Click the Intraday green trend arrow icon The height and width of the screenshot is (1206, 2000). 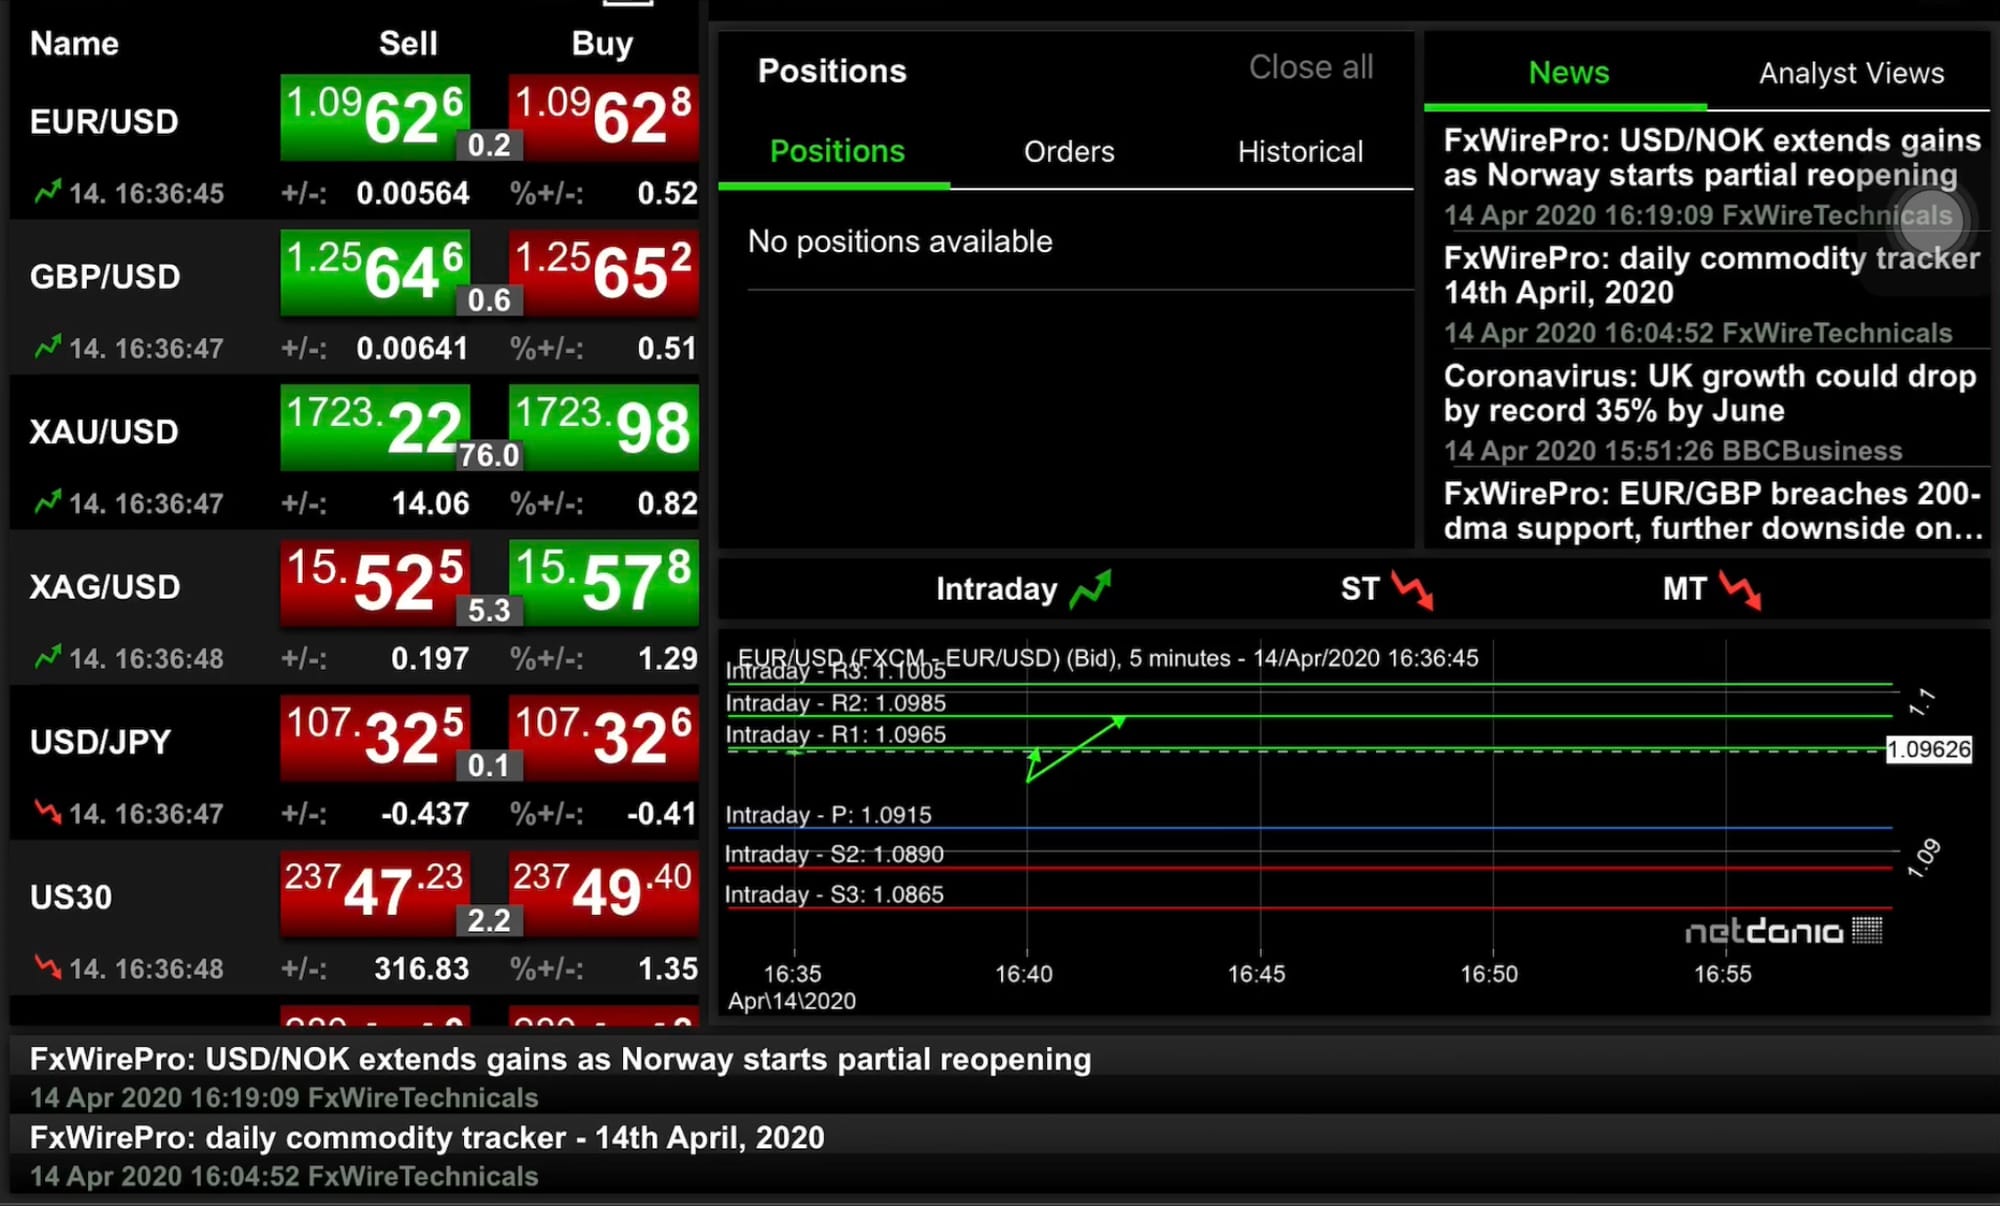[1090, 589]
